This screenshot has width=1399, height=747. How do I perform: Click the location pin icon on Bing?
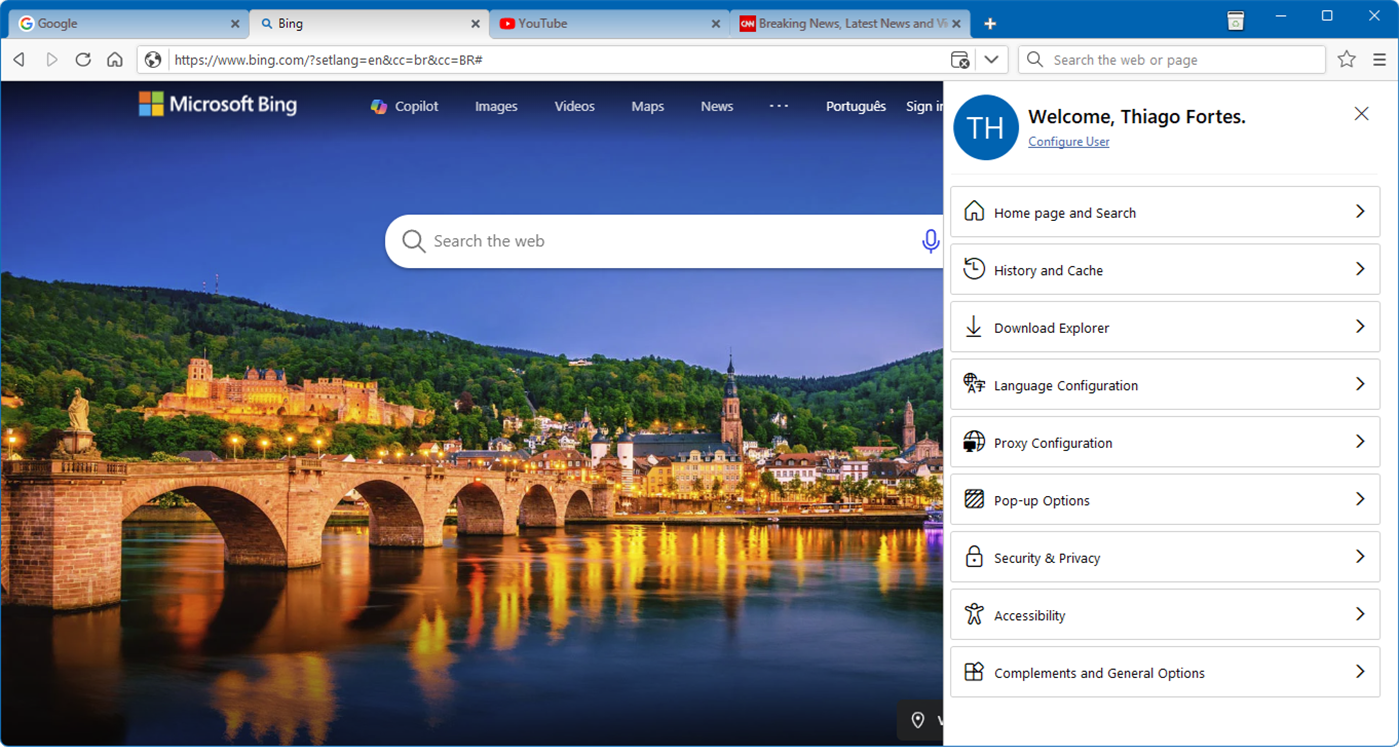(918, 720)
